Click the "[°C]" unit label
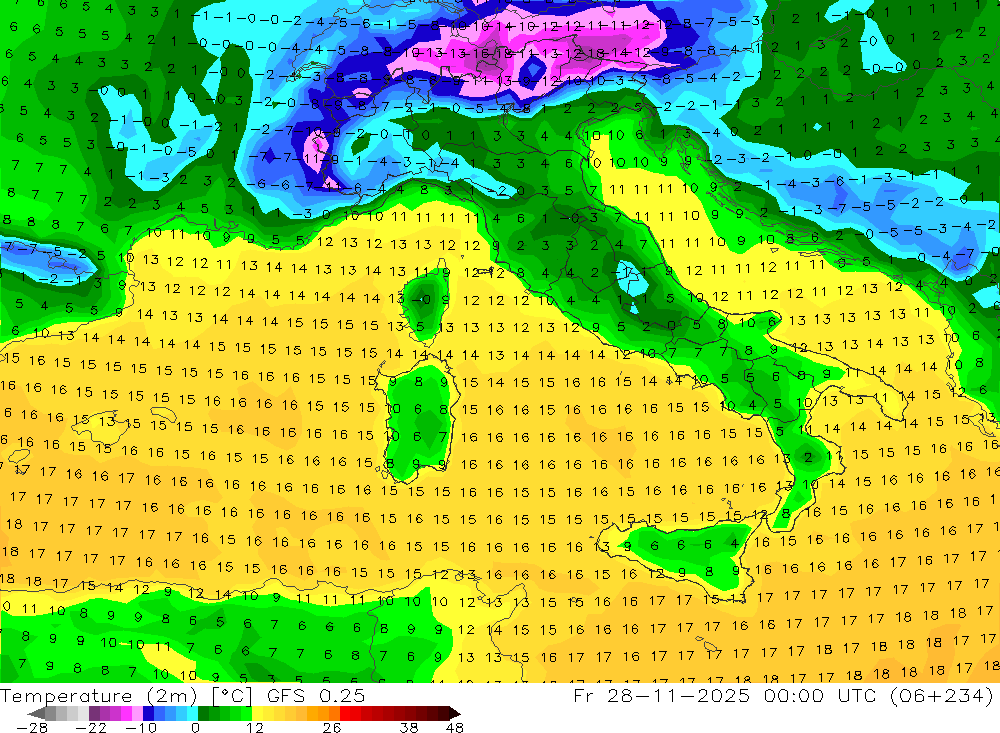Screen dimensions: 1000x733 click(x=232, y=696)
